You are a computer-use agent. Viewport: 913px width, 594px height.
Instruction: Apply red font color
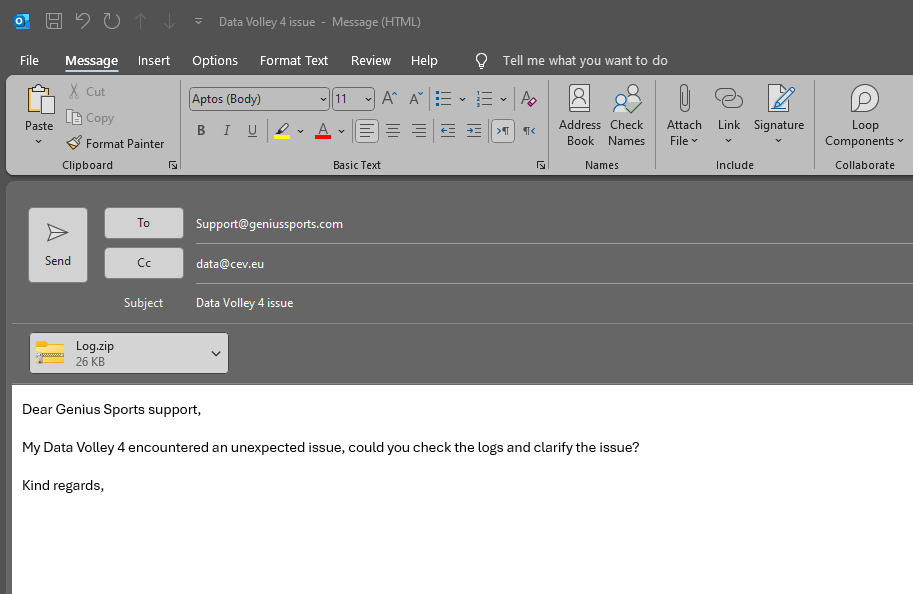pyautogui.click(x=323, y=130)
